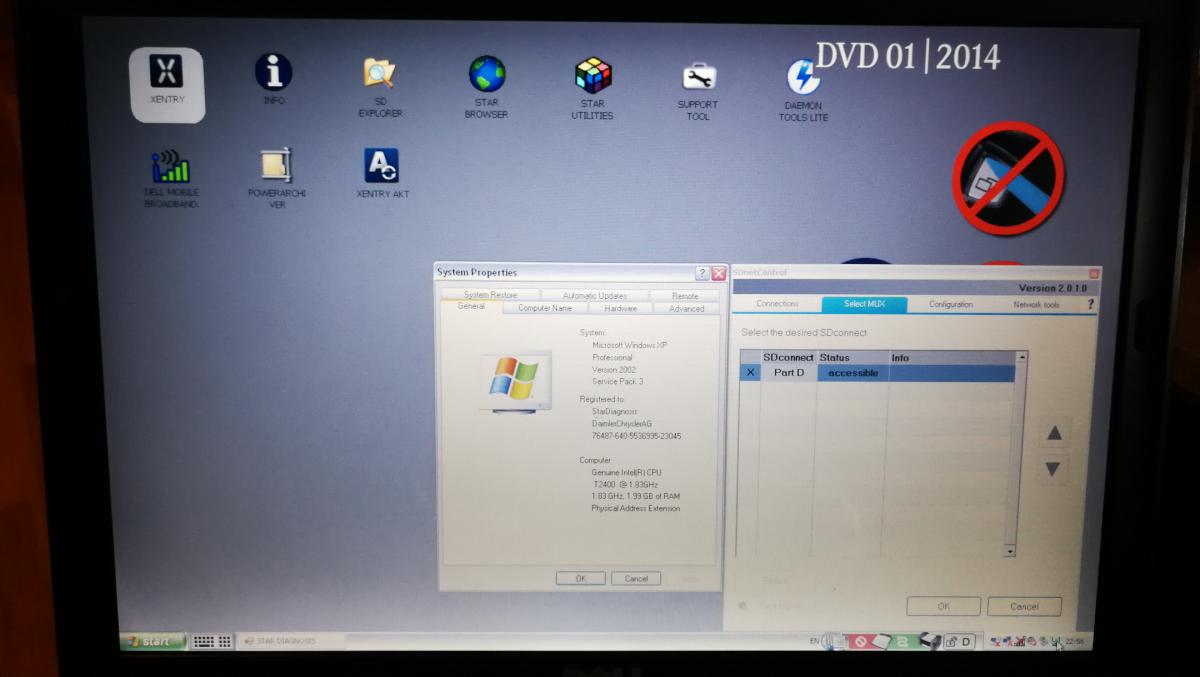Click the scroll-up arrow of the SDconnect list
The height and width of the screenshot is (677, 1200).
(x=1021, y=357)
